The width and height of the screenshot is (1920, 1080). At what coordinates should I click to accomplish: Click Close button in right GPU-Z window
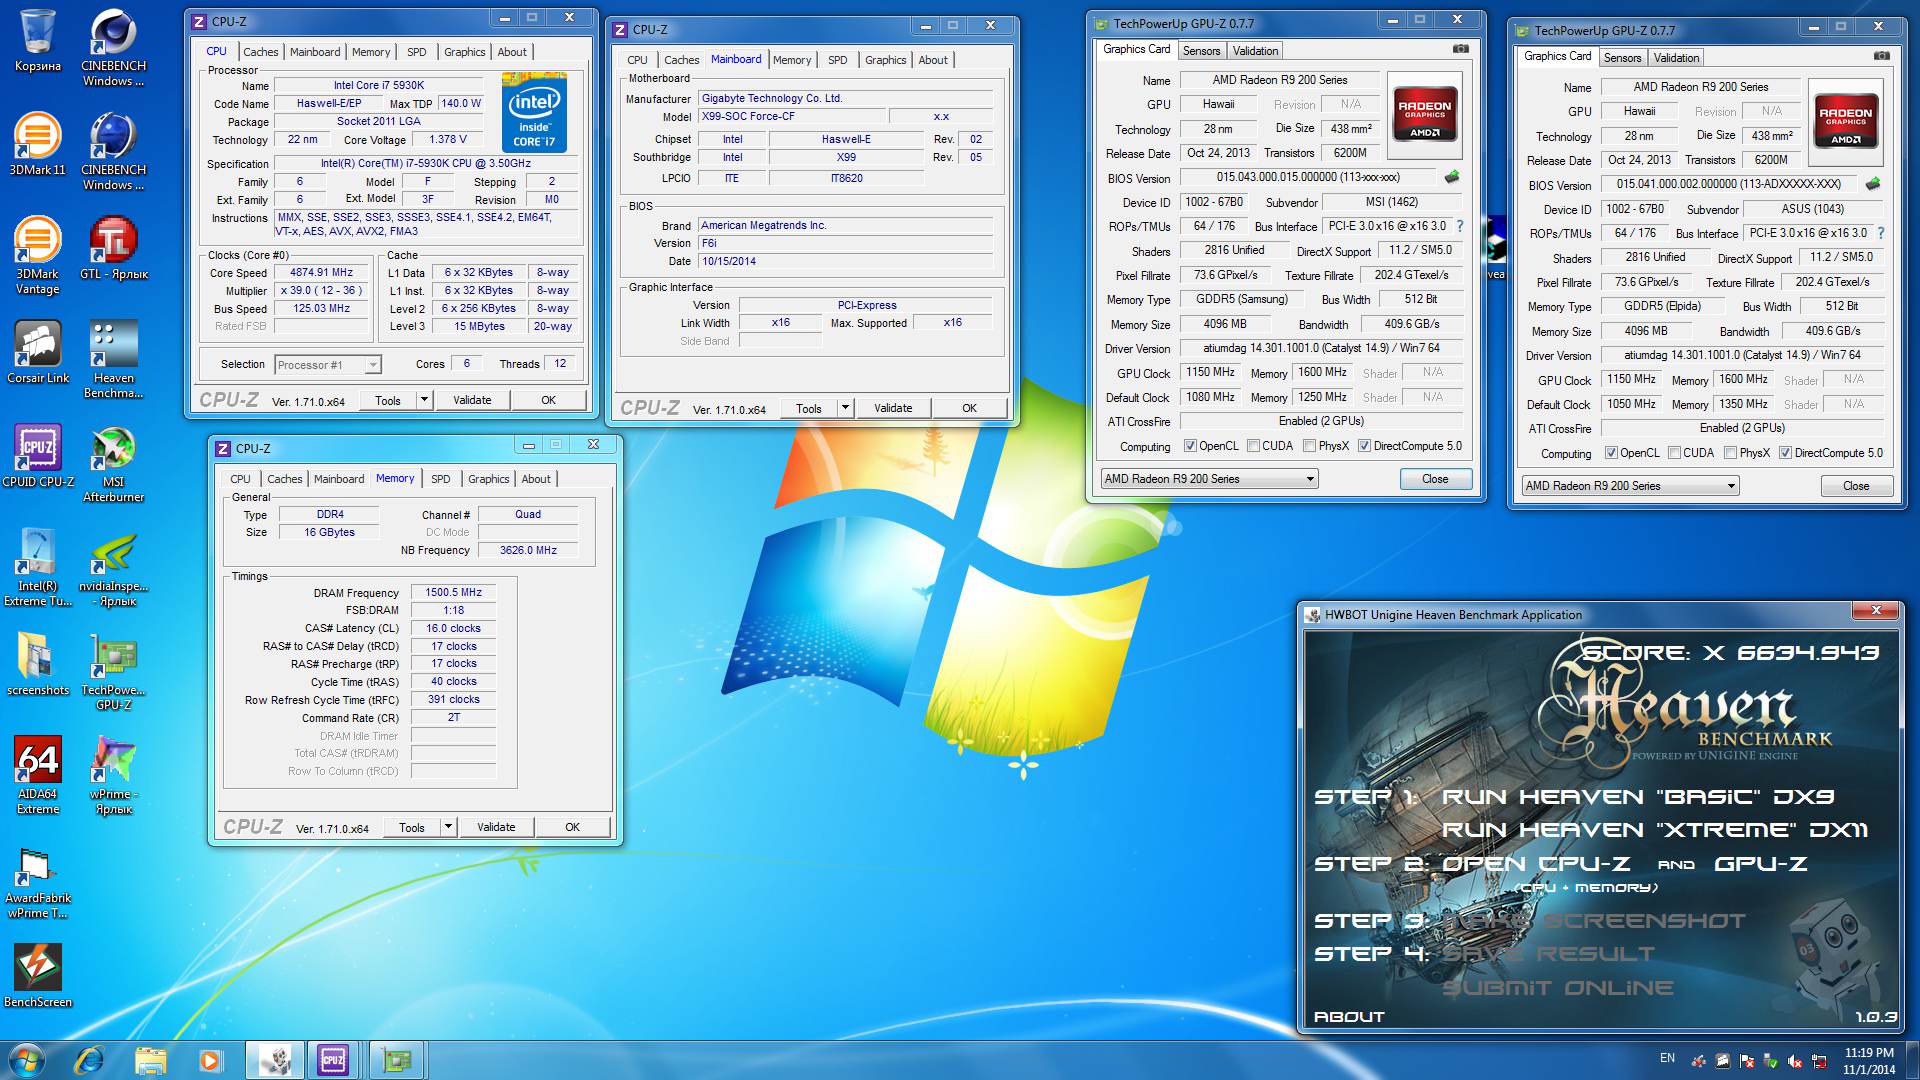(x=1856, y=486)
